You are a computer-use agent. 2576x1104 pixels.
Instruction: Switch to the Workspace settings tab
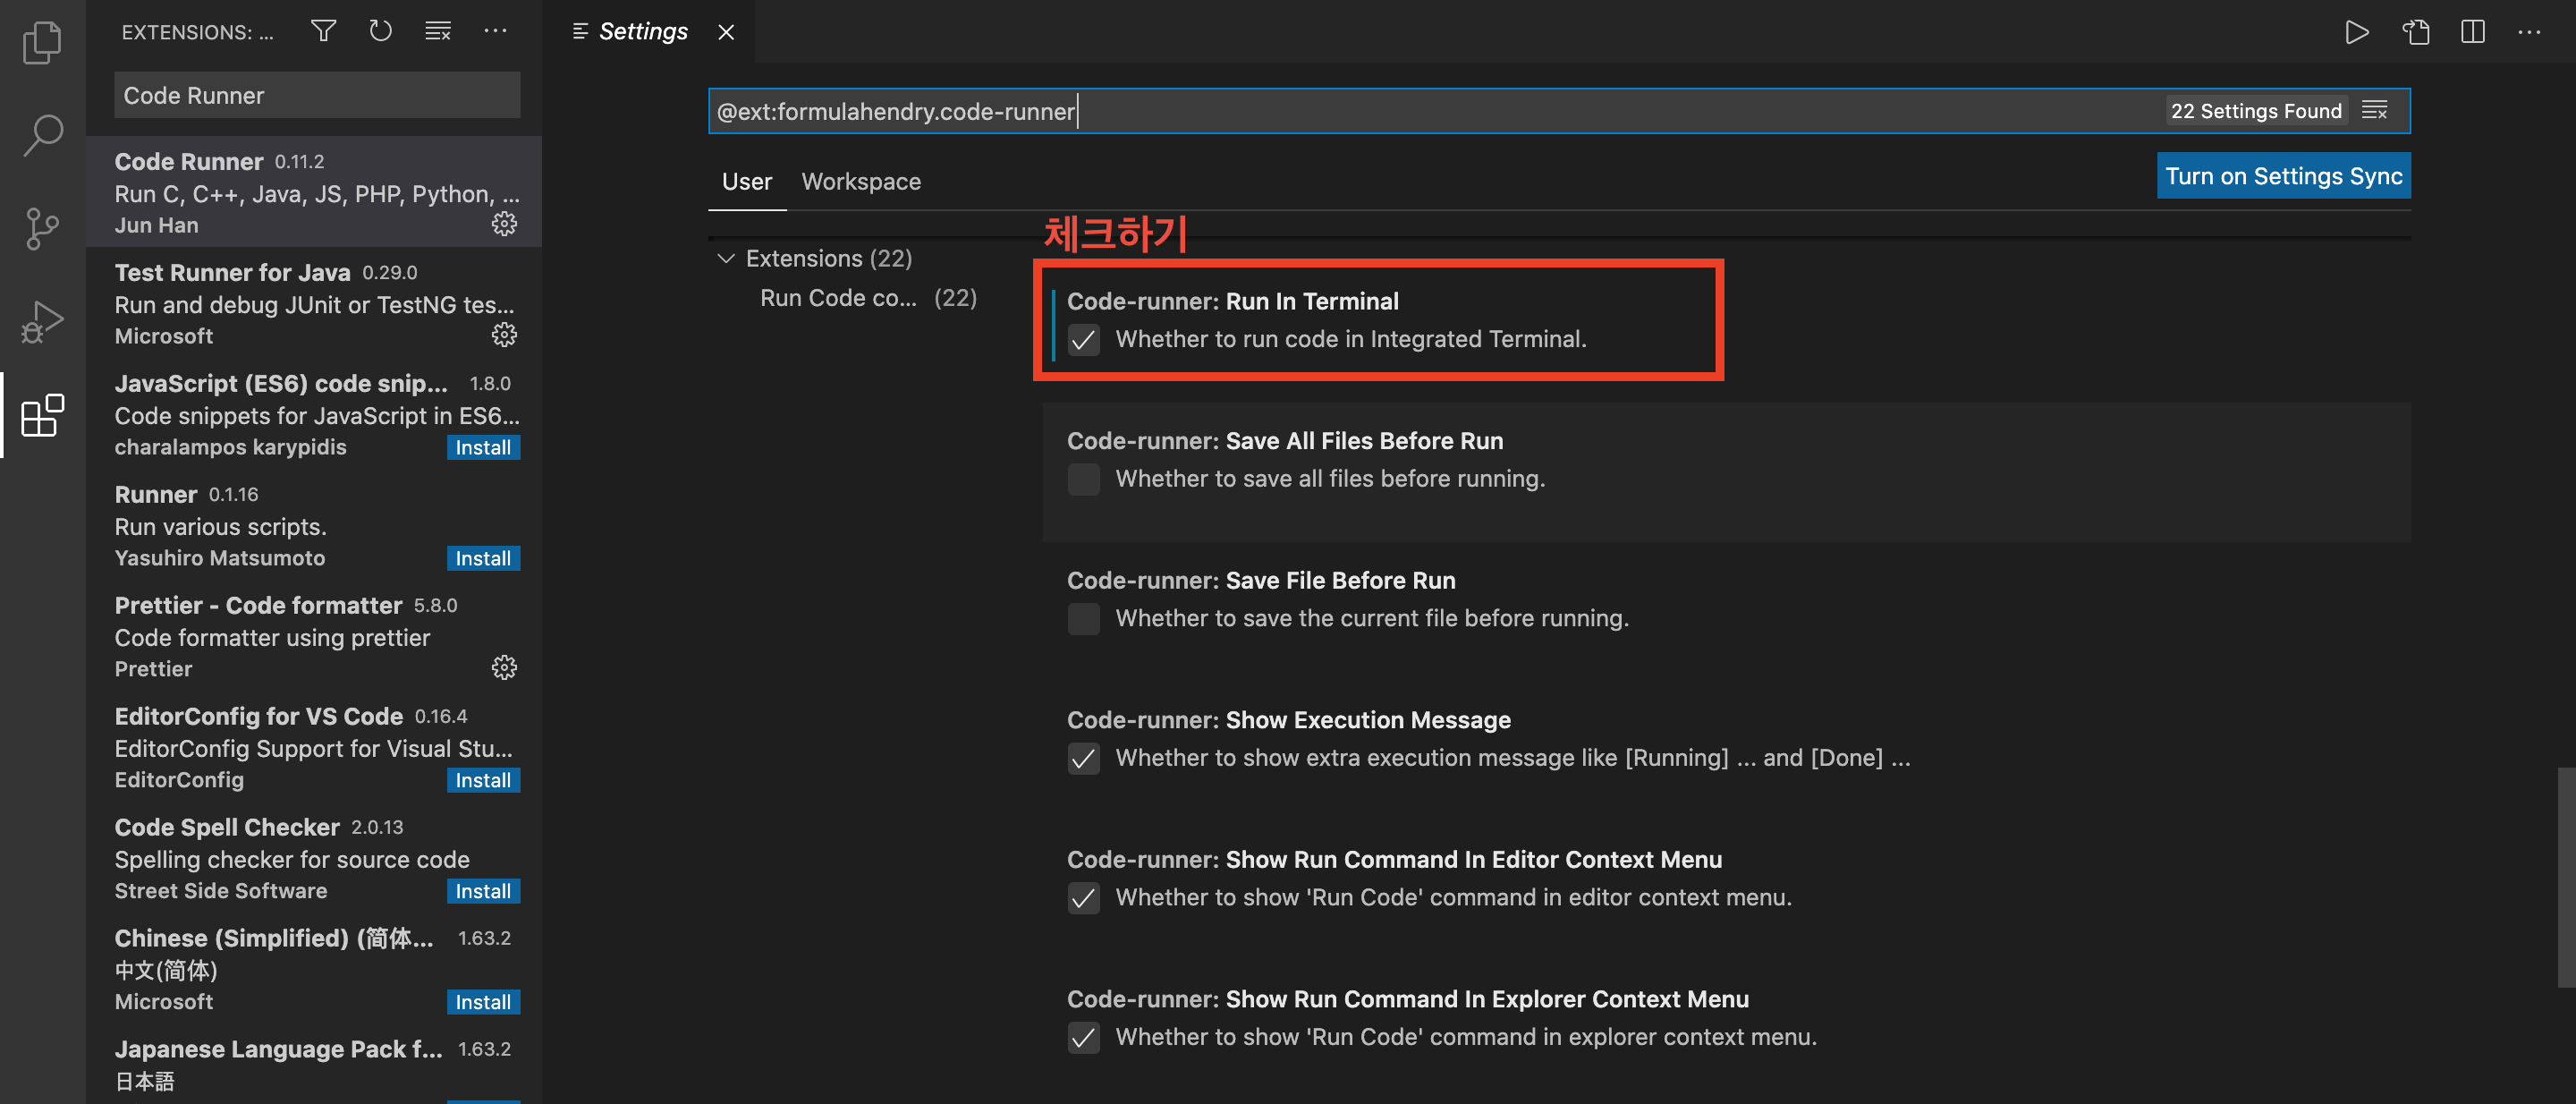coord(860,182)
